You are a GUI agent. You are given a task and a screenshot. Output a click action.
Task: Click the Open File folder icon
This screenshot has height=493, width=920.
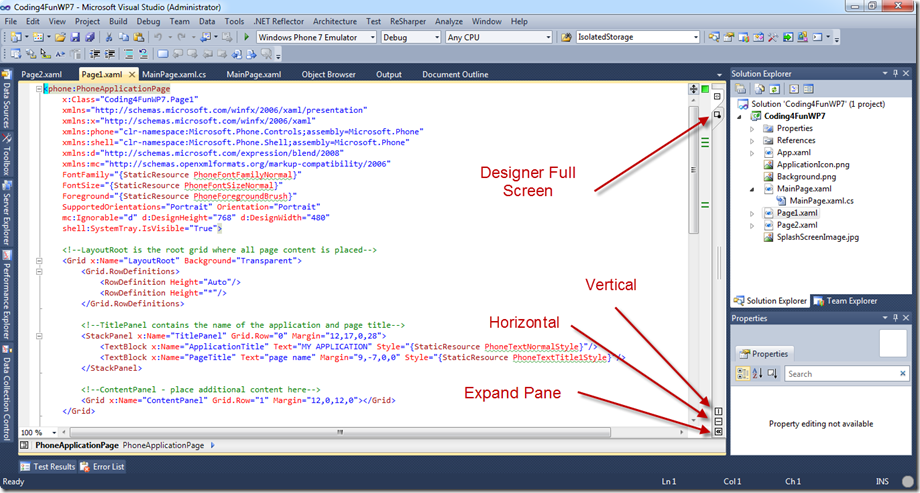(60, 37)
